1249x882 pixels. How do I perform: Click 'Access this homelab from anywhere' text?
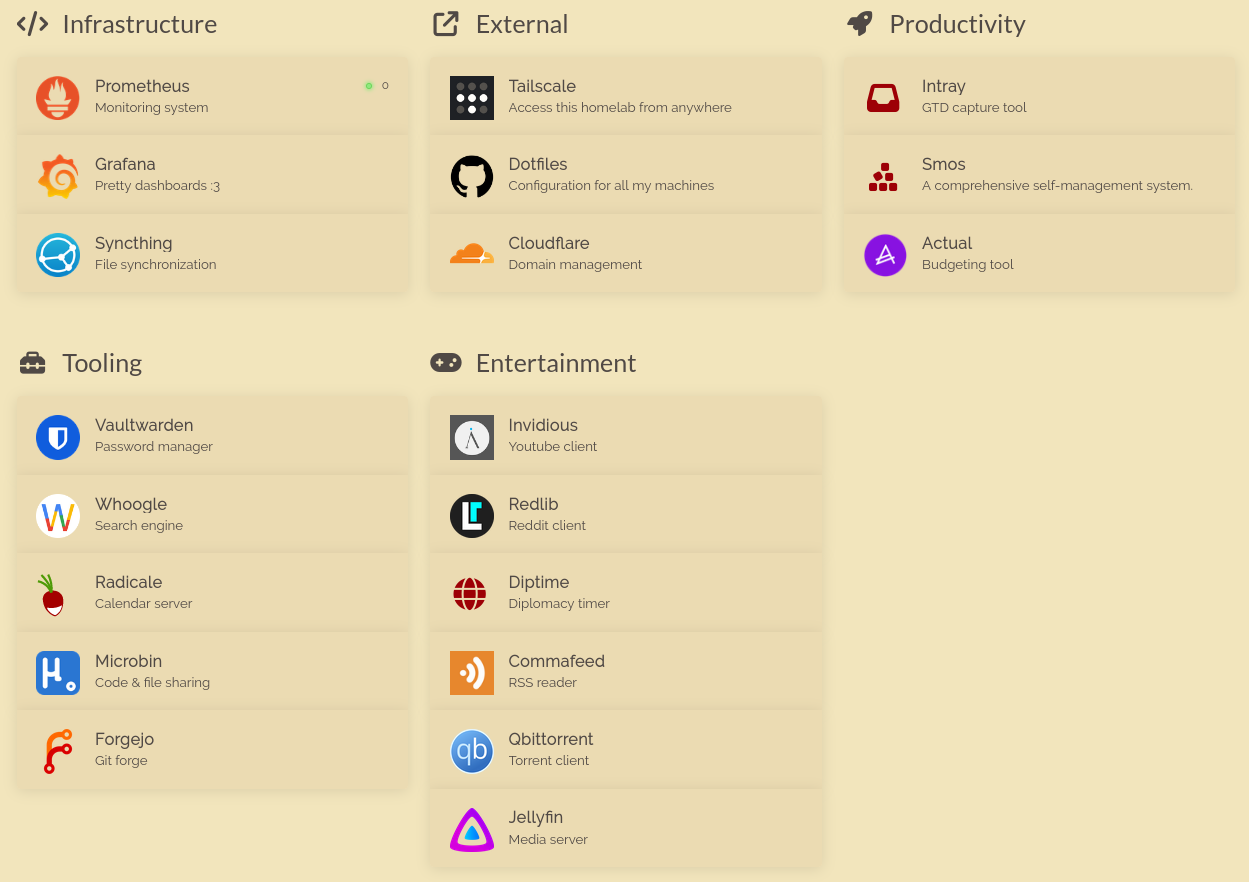click(x=620, y=108)
